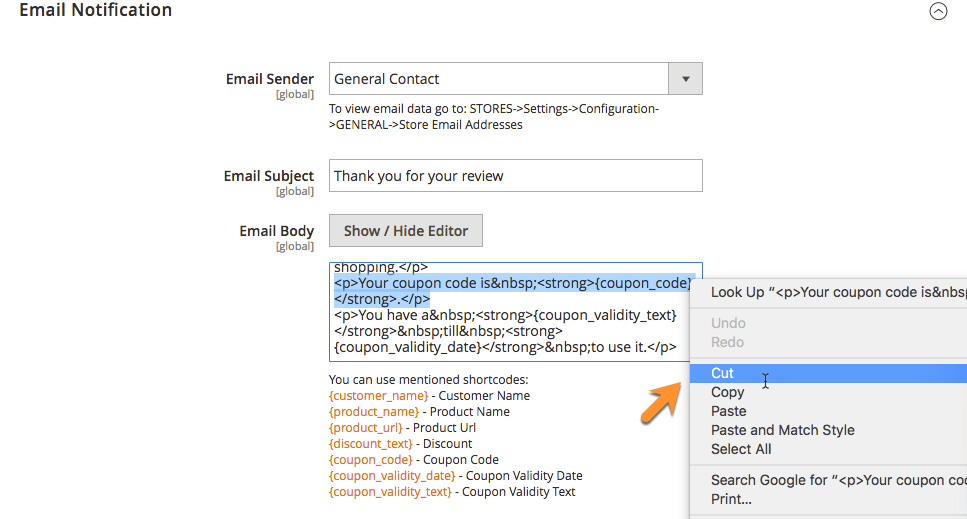
Task: Open the General Contact sender select box
Action: coord(498,79)
